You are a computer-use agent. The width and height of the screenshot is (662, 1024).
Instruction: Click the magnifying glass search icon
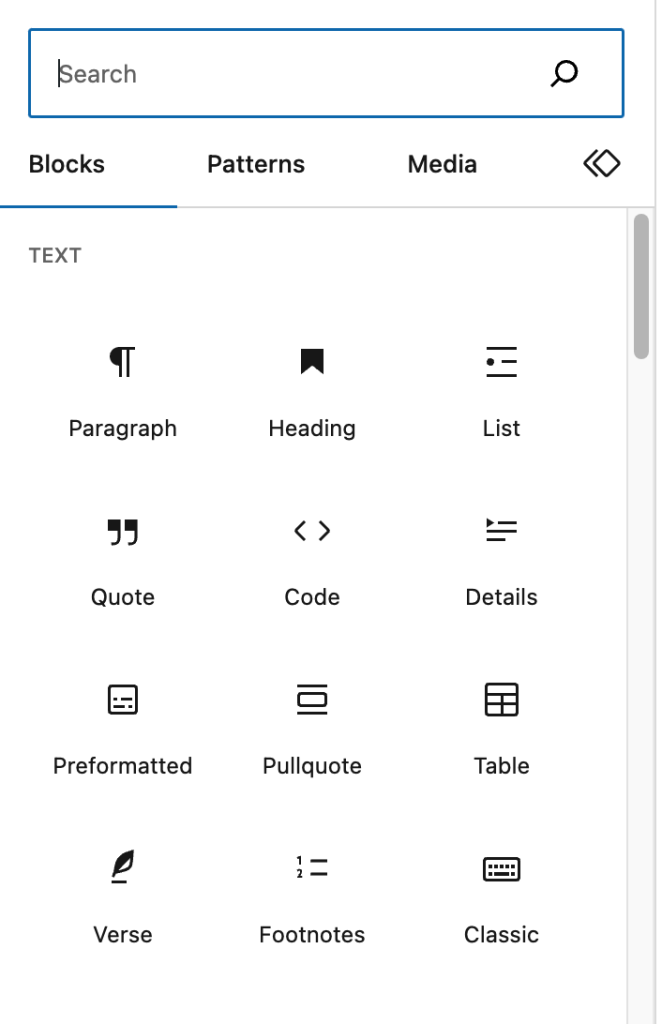click(x=565, y=73)
